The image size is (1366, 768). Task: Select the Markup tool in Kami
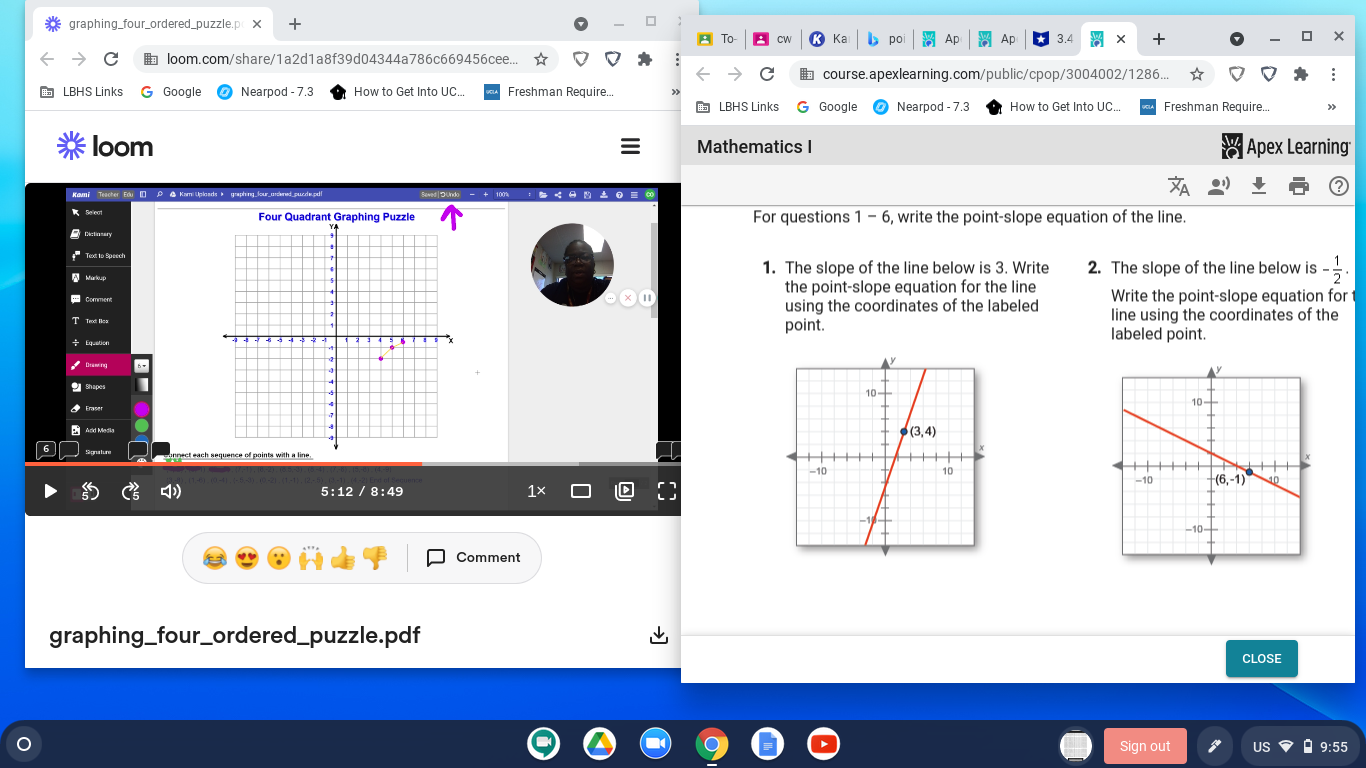click(97, 277)
